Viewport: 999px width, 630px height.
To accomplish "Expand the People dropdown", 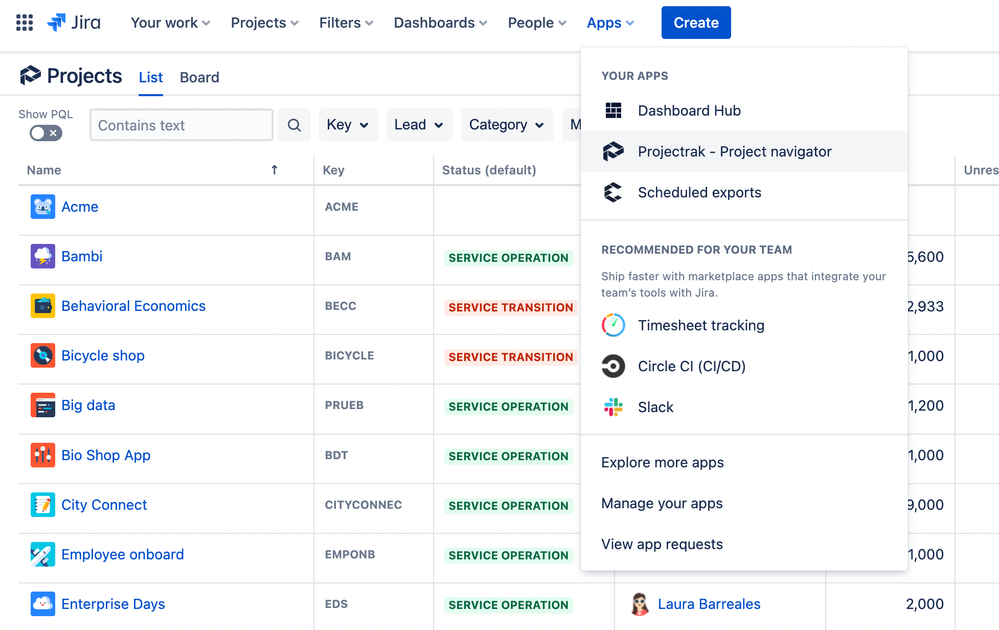I will (537, 23).
